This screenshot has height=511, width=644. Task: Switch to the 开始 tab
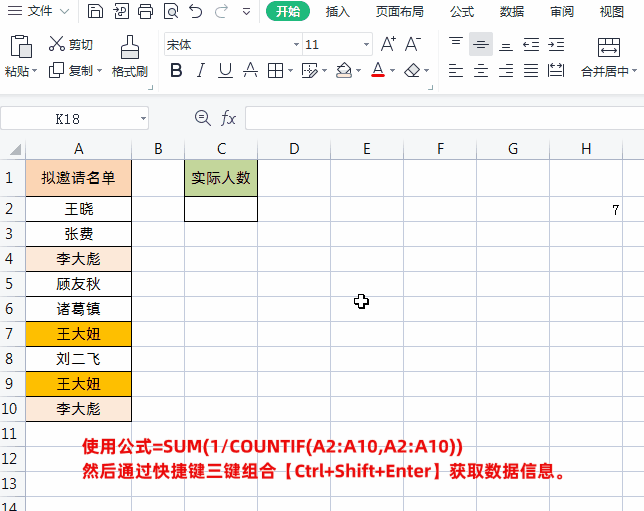288,12
